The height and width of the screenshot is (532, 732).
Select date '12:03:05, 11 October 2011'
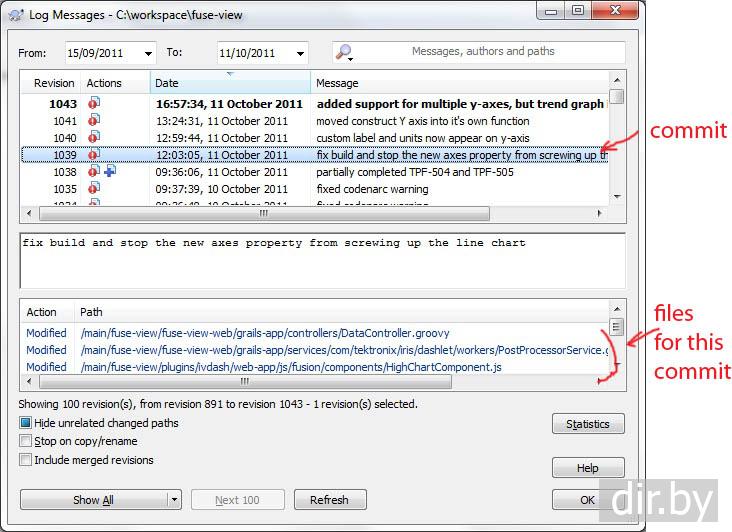[222, 155]
